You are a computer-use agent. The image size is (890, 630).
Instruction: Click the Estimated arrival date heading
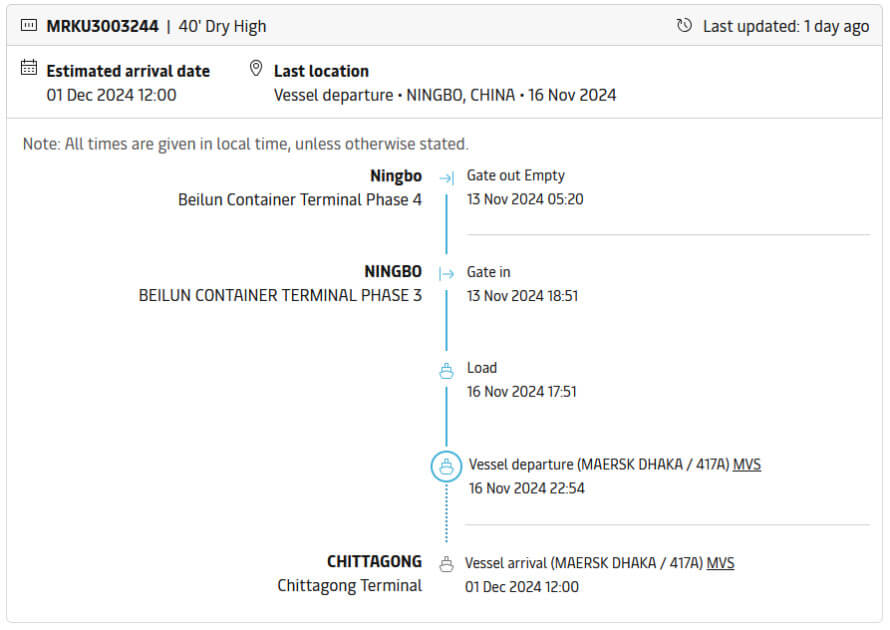click(128, 71)
